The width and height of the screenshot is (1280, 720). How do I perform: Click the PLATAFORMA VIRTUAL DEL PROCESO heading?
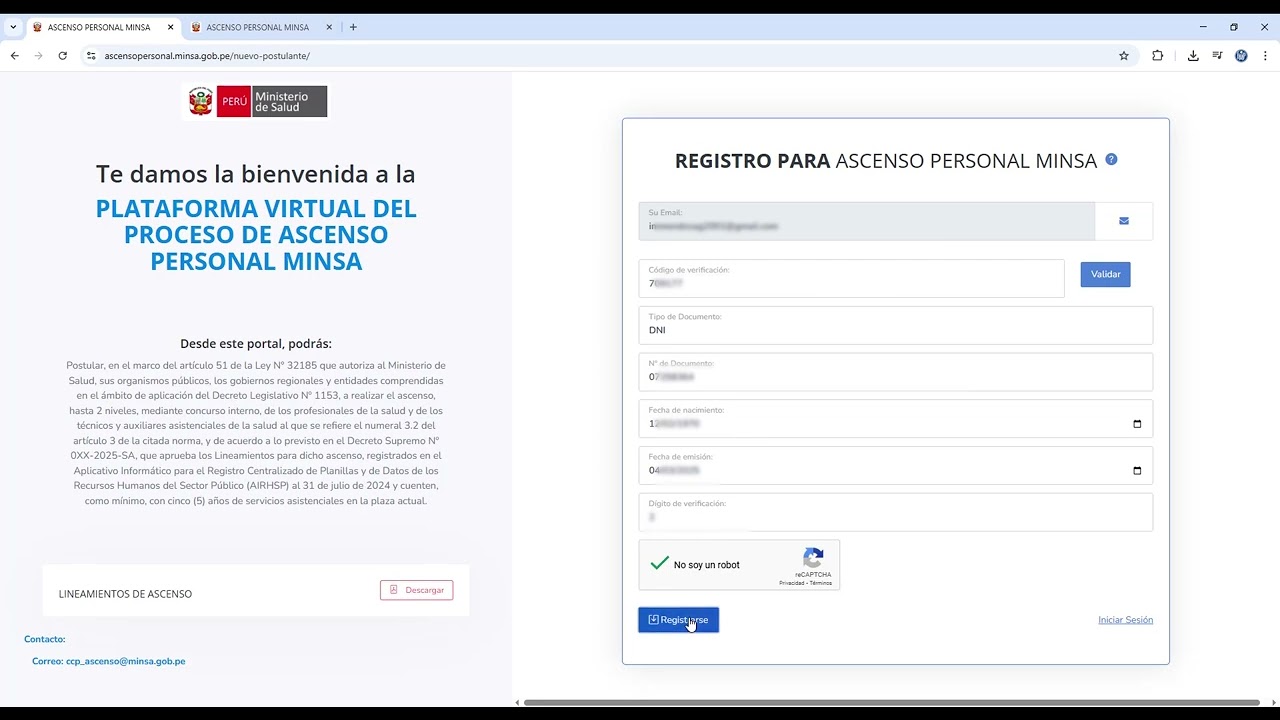(256, 235)
